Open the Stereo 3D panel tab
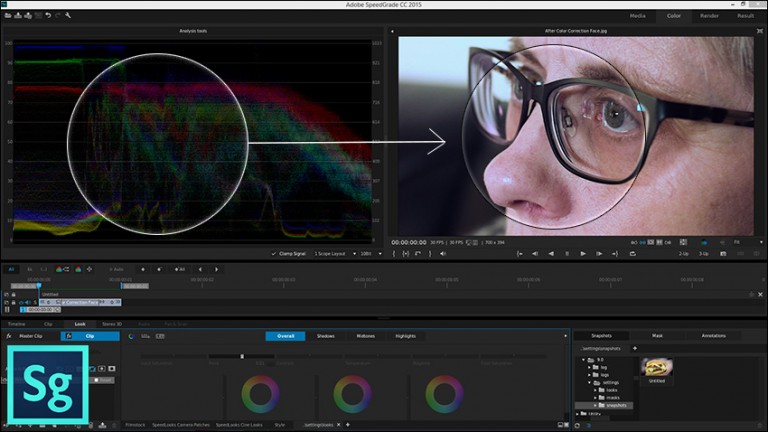Viewport: 768px width, 432px height. (112, 324)
